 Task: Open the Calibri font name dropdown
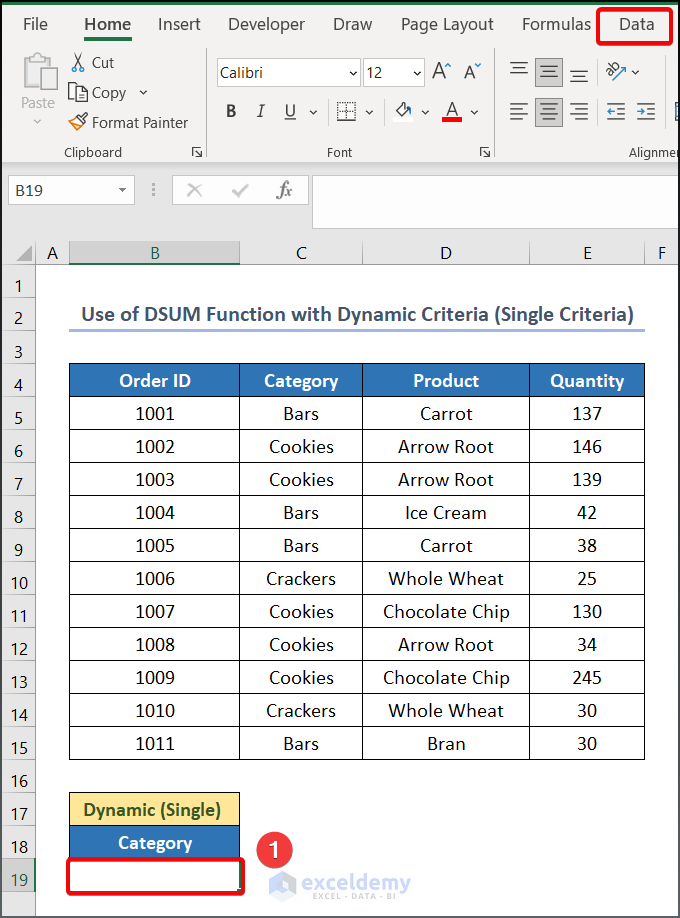click(354, 73)
